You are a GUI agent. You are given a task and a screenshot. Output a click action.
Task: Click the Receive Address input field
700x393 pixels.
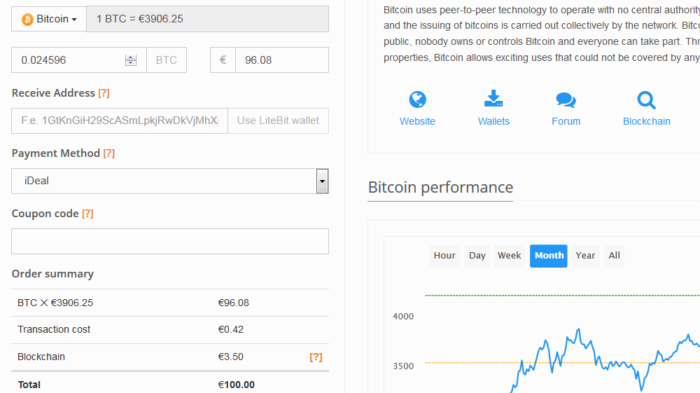point(120,121)
